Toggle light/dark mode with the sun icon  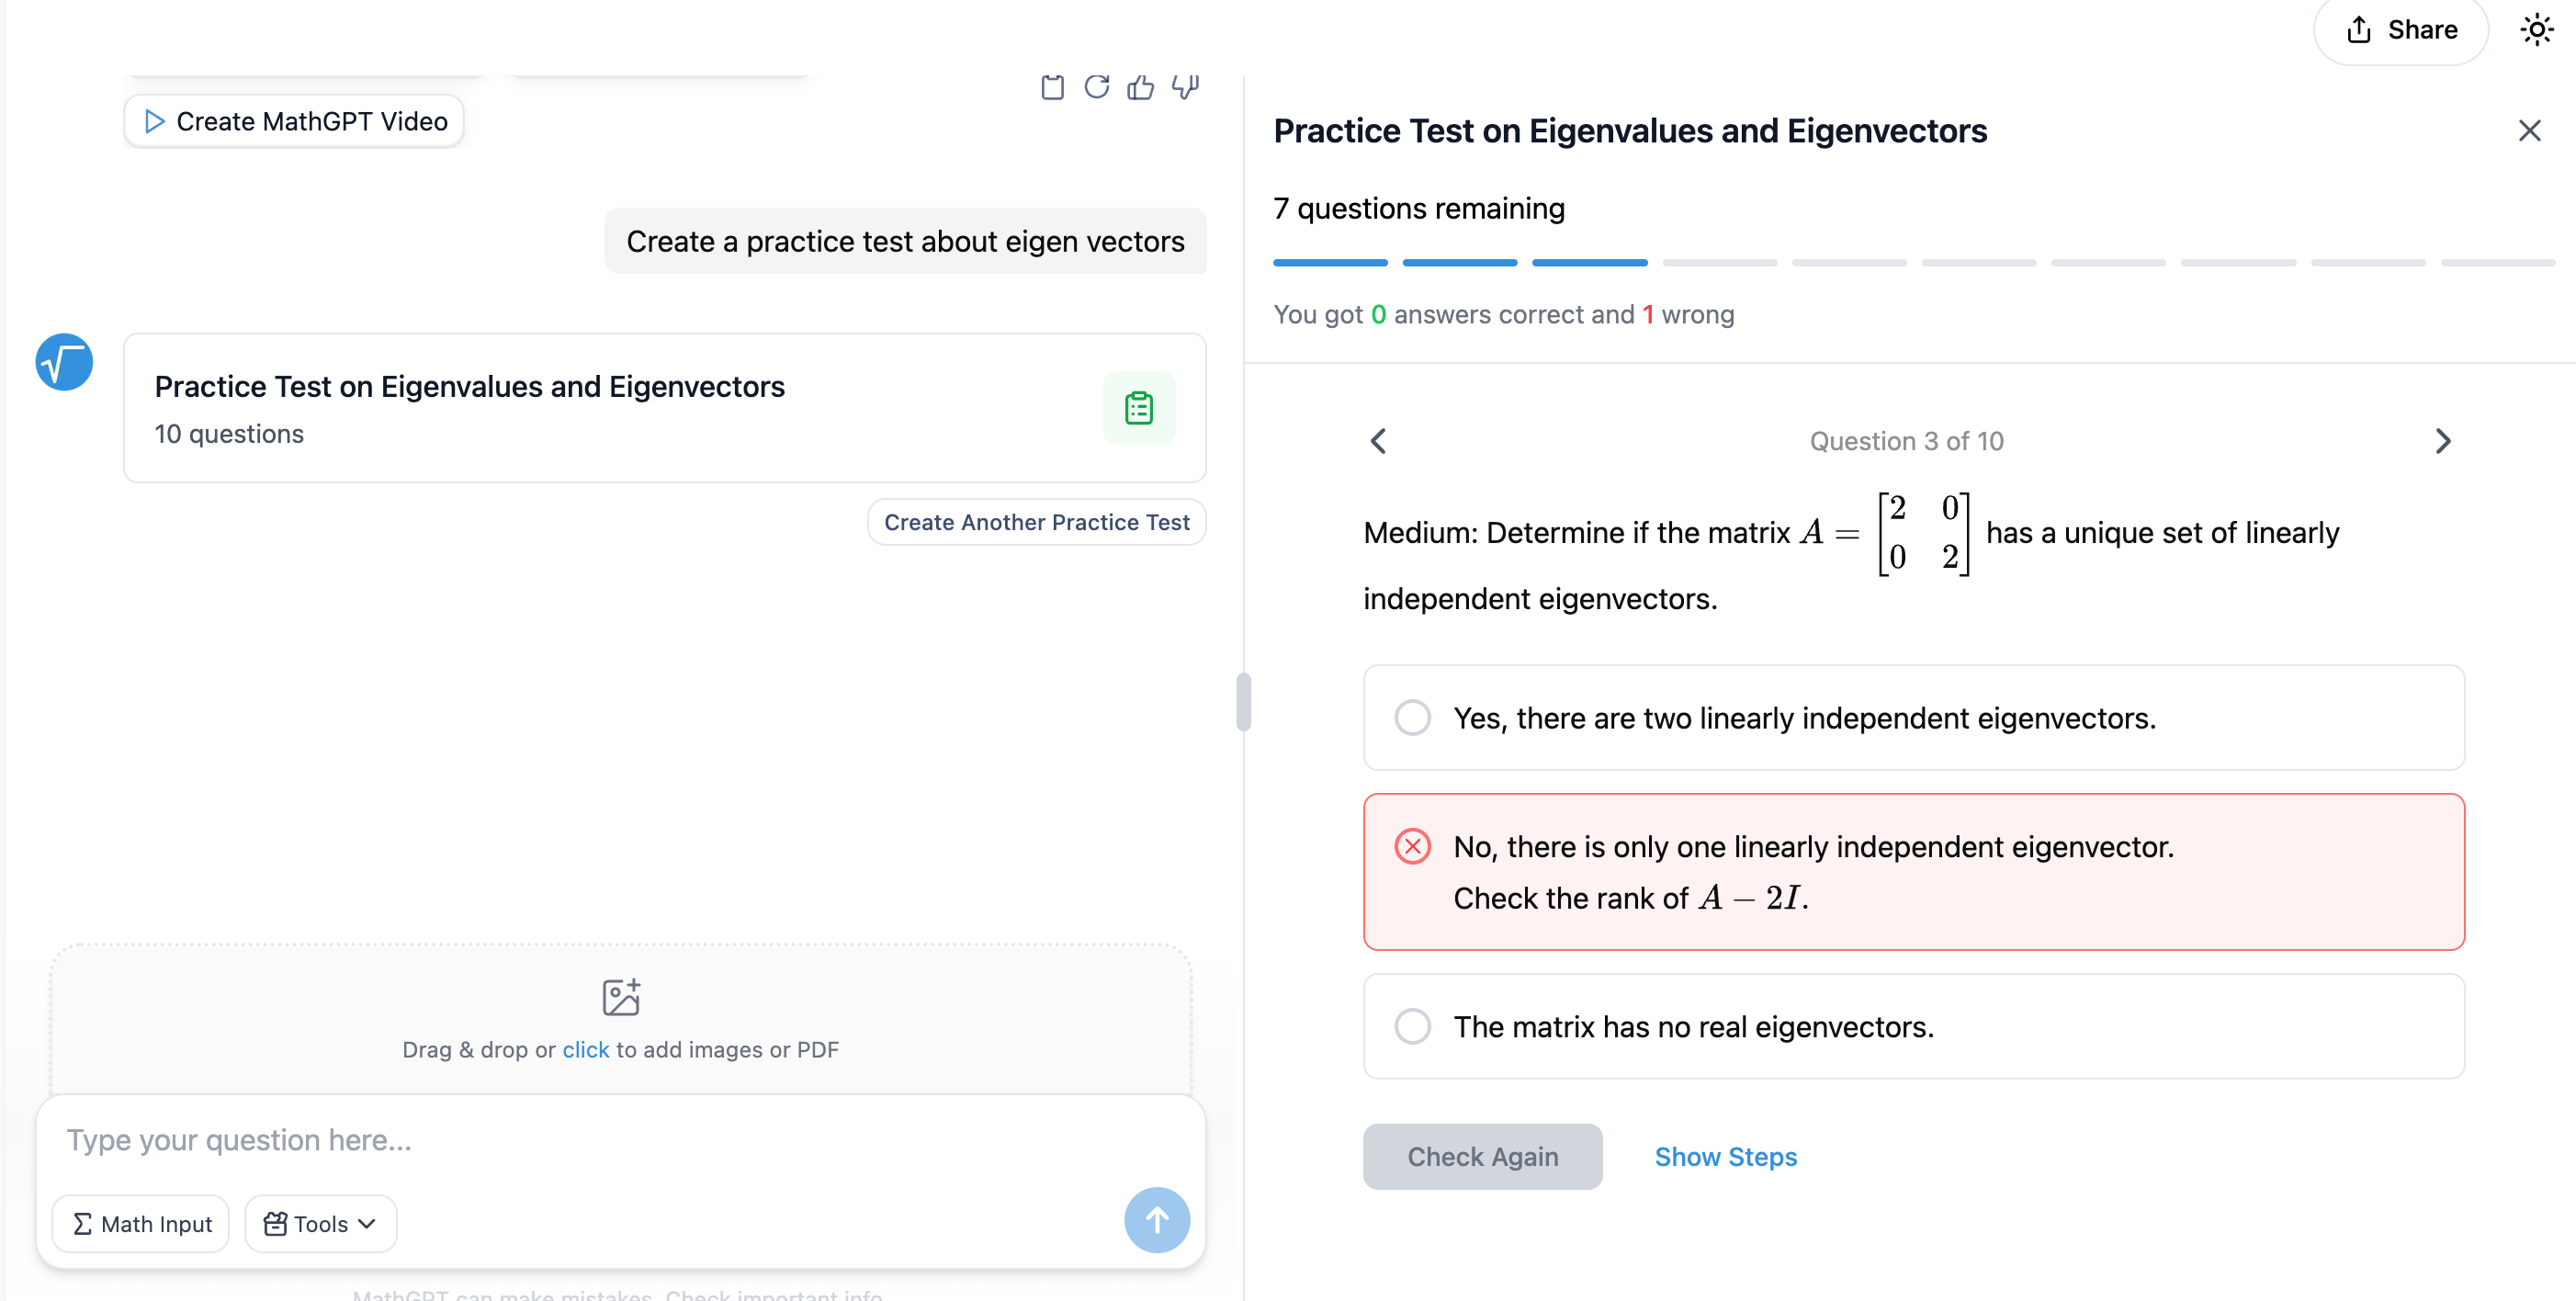tap(2537, 29)
